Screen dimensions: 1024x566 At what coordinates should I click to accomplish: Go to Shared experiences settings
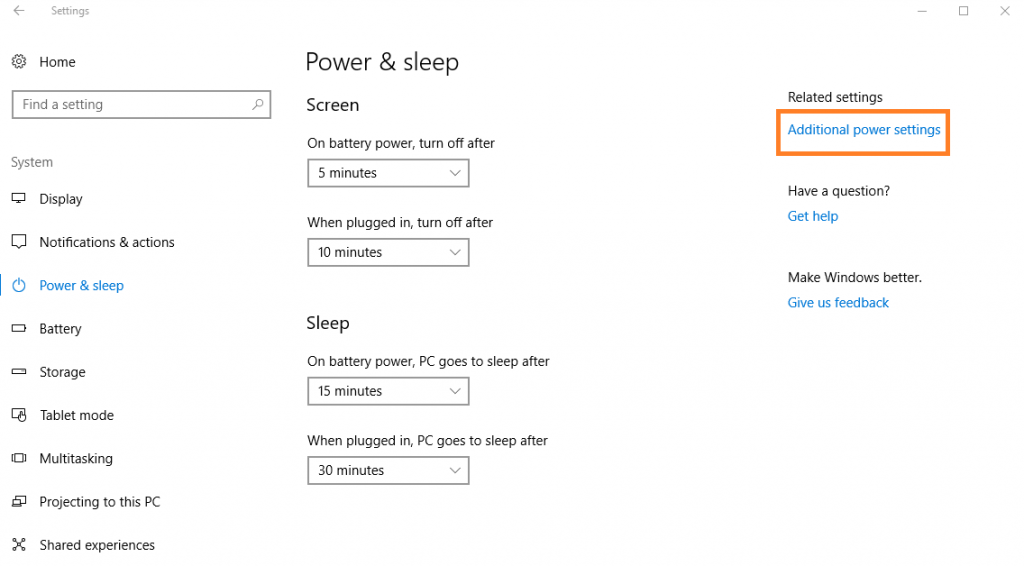point(97,545)
